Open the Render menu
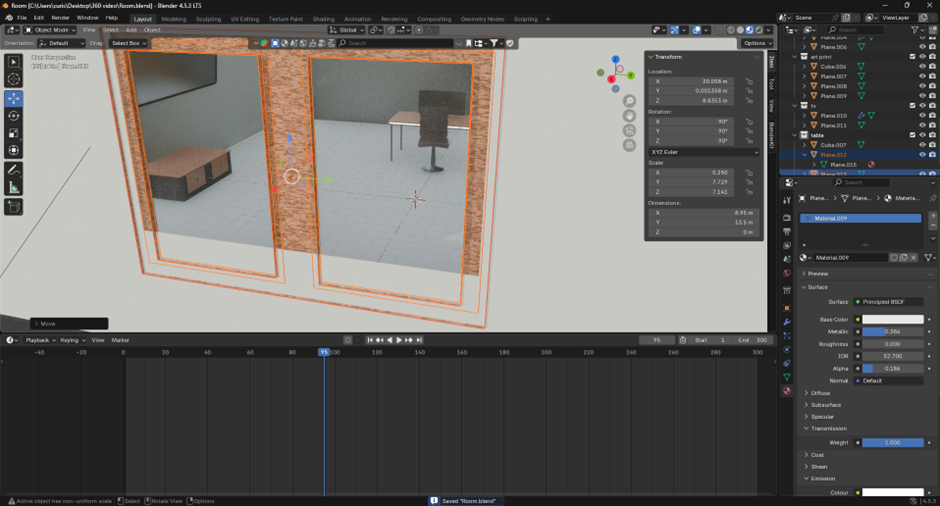 click(60, 18)
